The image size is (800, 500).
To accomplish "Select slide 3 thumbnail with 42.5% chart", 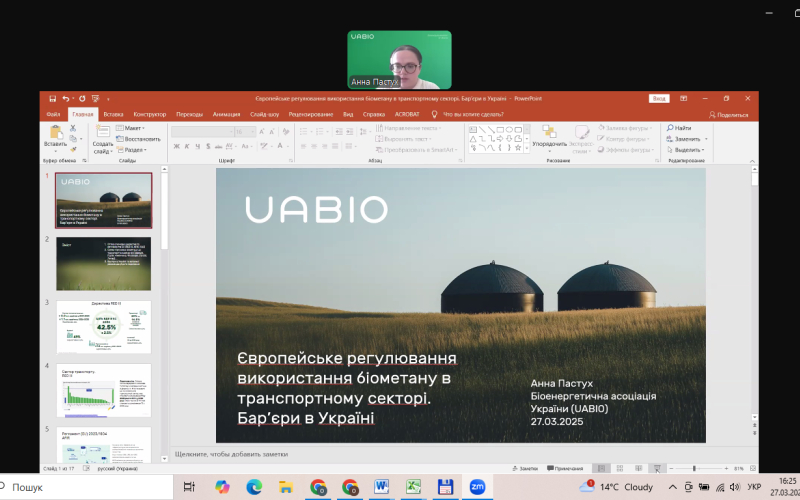I will [104, 327].
